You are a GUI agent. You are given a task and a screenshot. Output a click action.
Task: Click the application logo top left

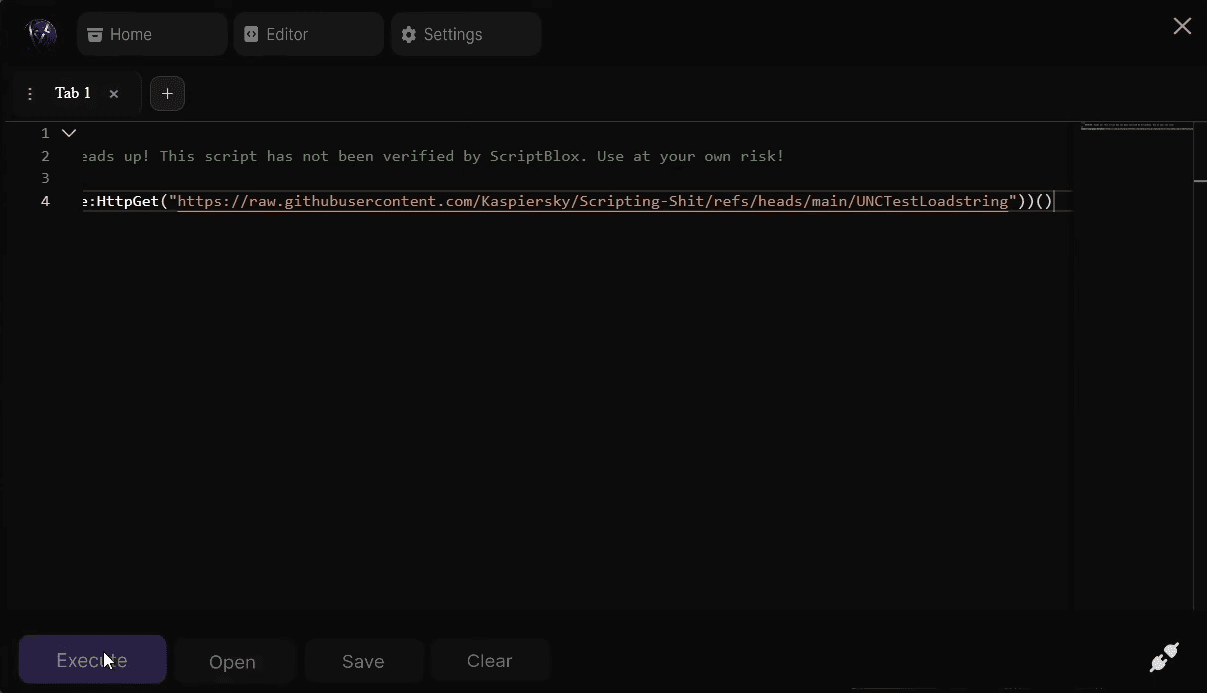tap(41, 33)
